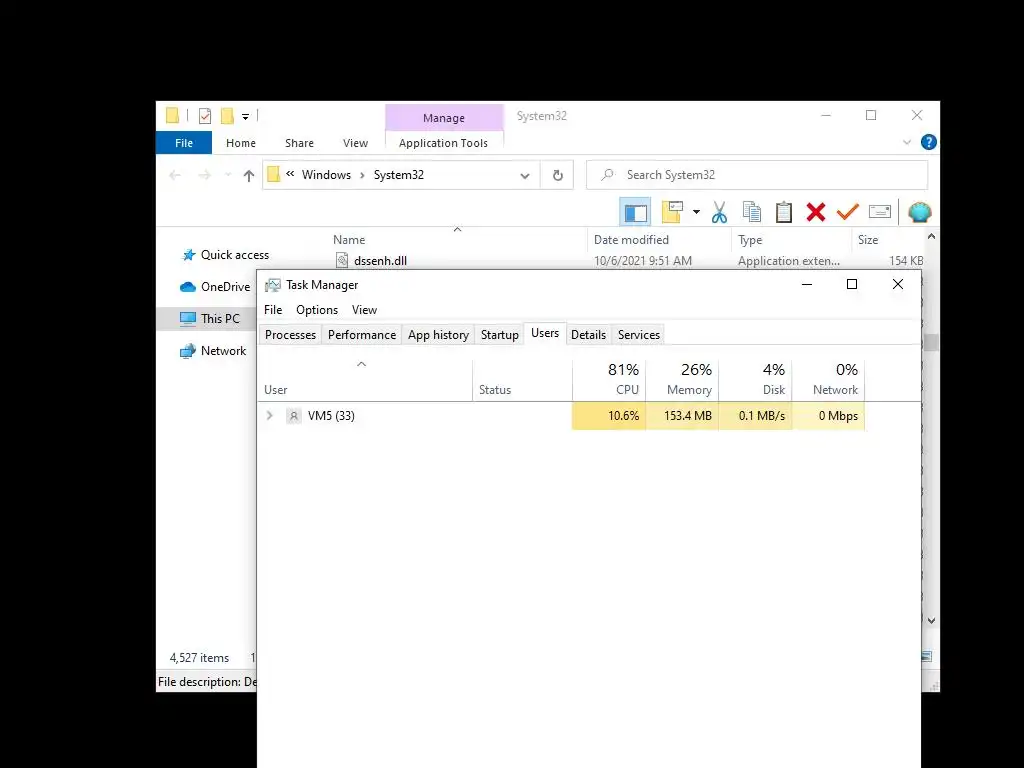This screenshot has height=768, width=1024.
Task: Click the blue help question mark icon
Action: (928, 142)
